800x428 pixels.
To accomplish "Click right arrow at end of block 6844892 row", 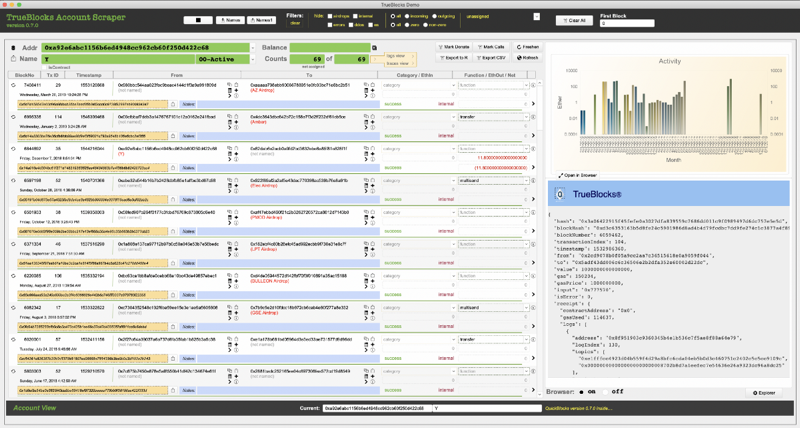I will [533, 167].
